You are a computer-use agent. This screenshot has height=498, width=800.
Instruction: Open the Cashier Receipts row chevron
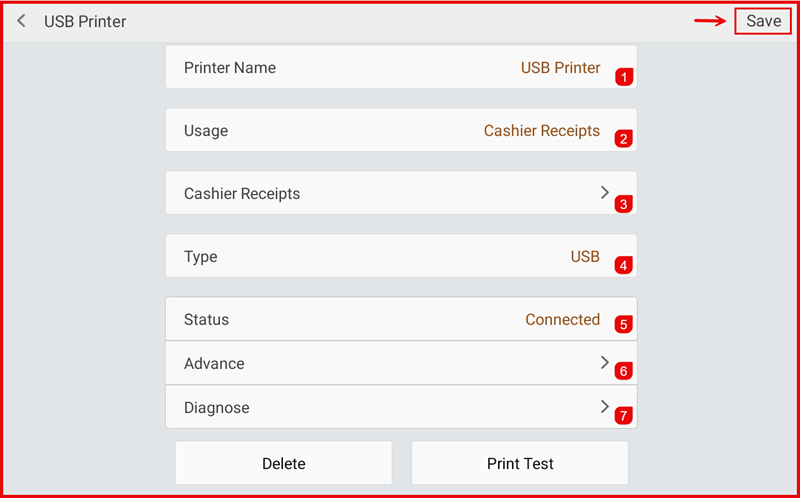[x=605, y=192]
